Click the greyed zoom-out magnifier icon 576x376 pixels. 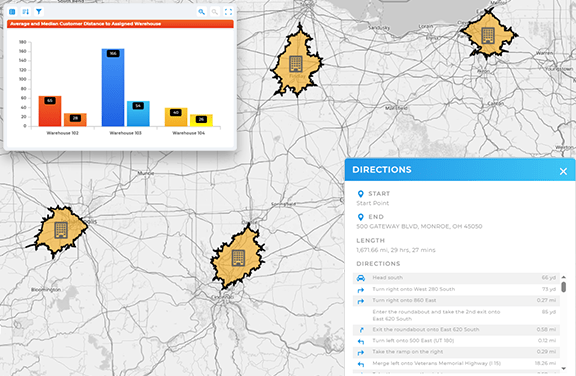point(215,12)
